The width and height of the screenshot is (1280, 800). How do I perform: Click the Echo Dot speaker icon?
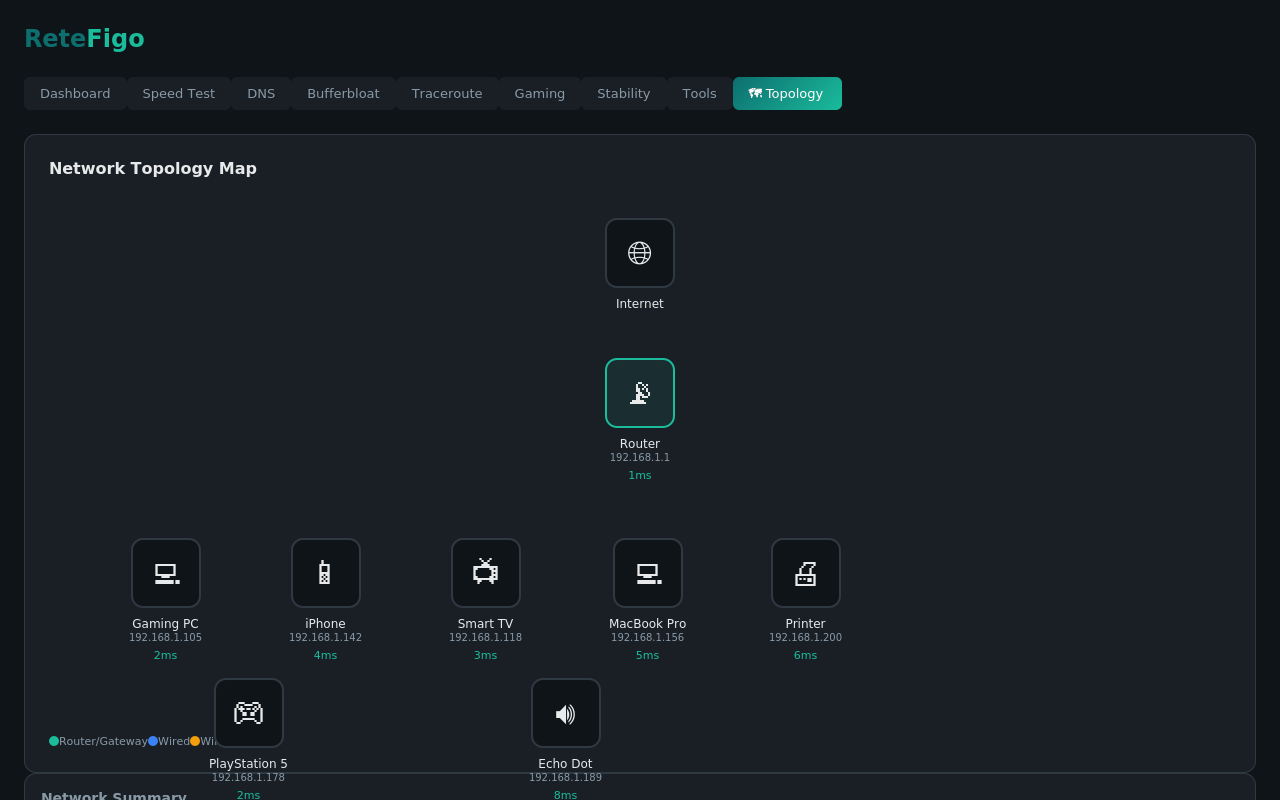pos(565,712)
